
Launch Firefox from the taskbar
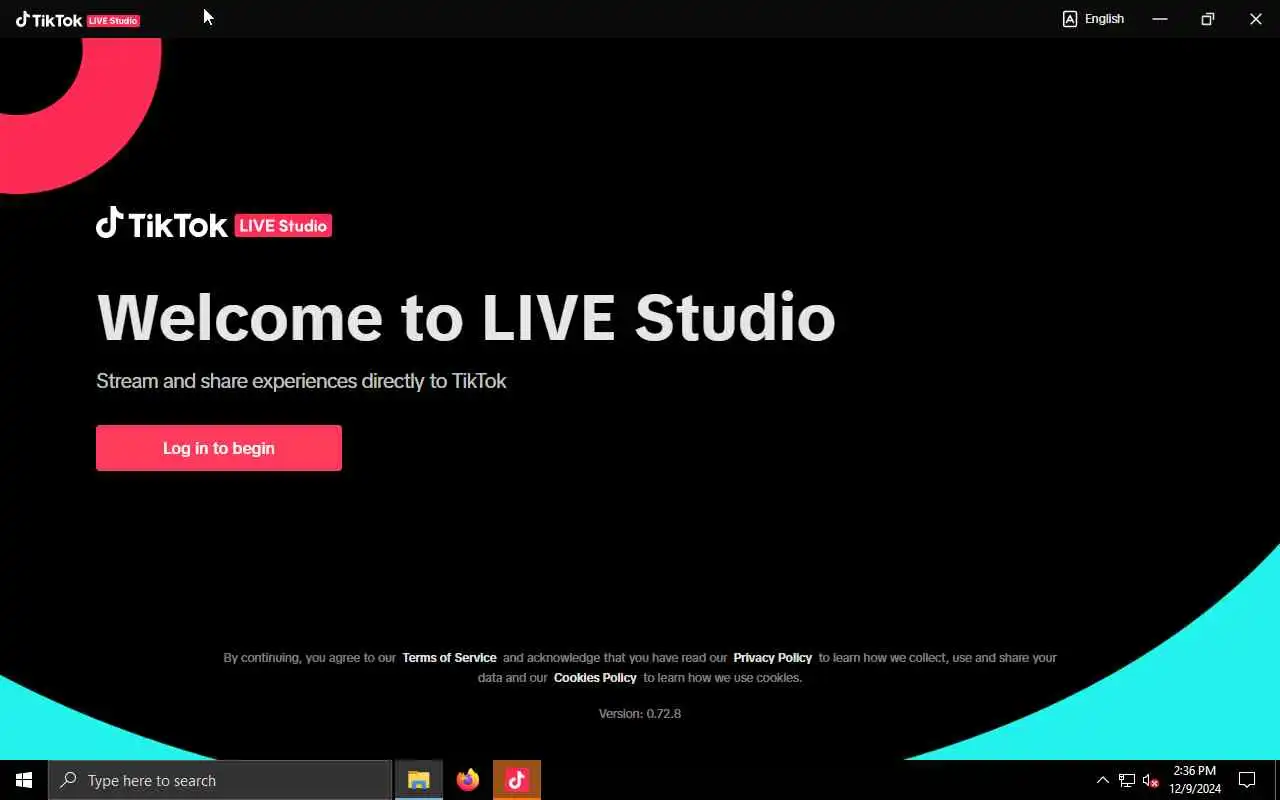[467, 780]
